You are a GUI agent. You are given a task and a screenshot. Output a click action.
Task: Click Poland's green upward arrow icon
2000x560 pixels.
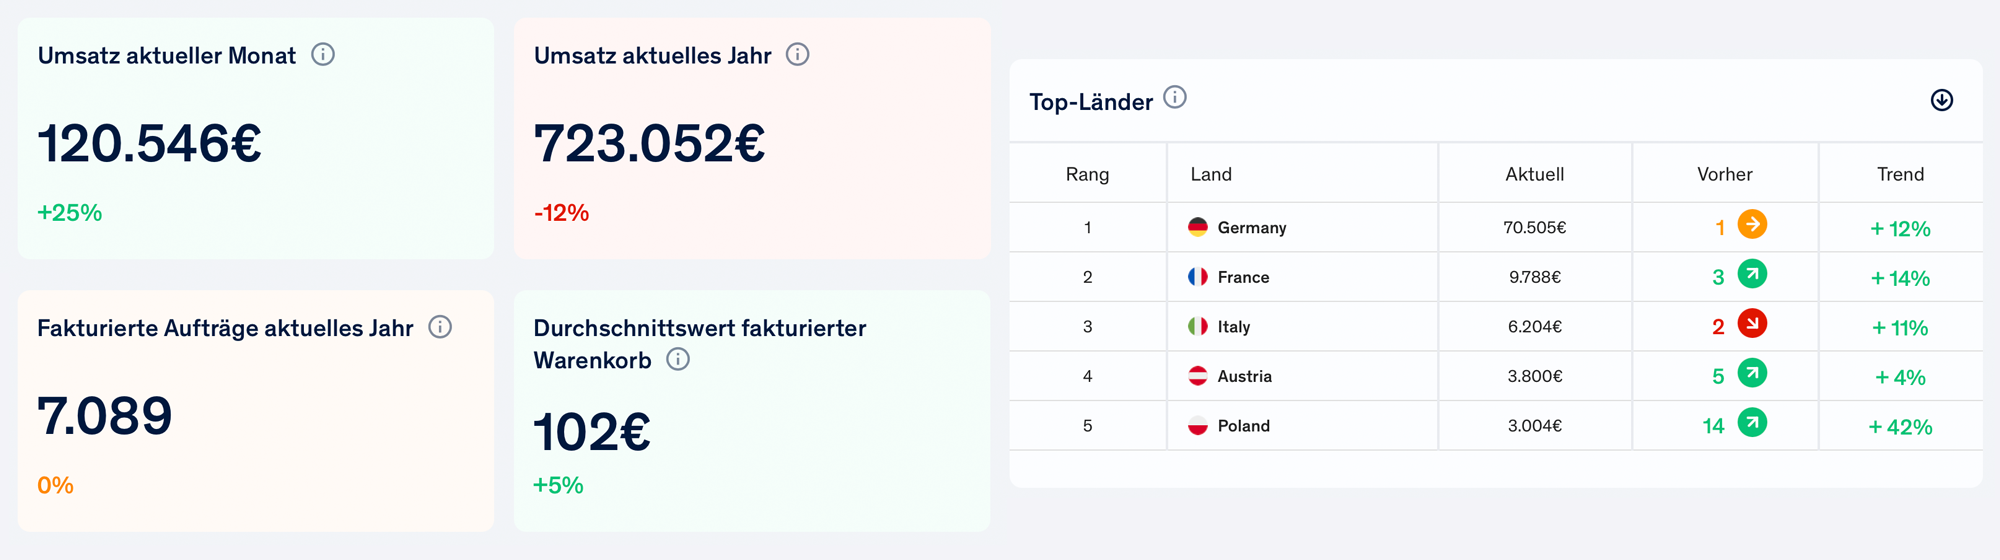(x=1752, y=422)
